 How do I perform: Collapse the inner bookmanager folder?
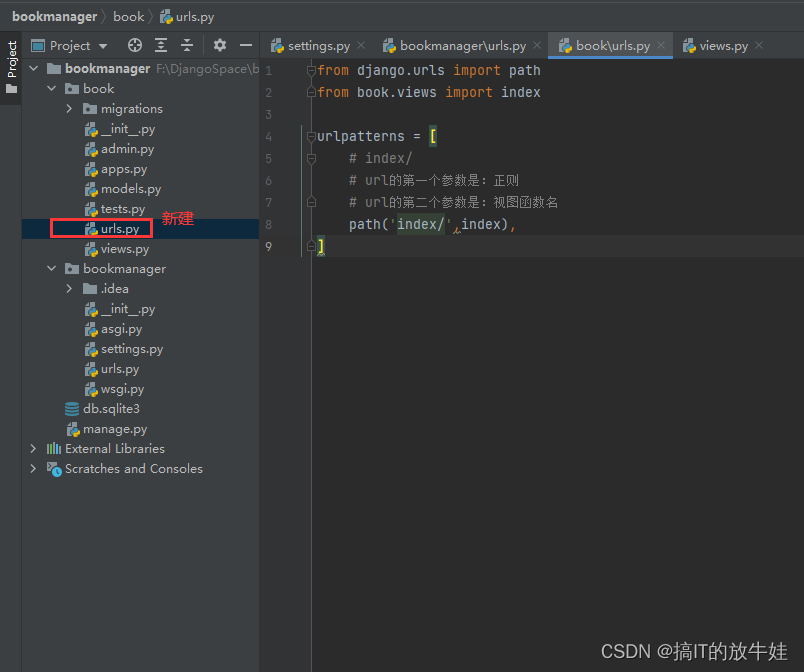51,269
